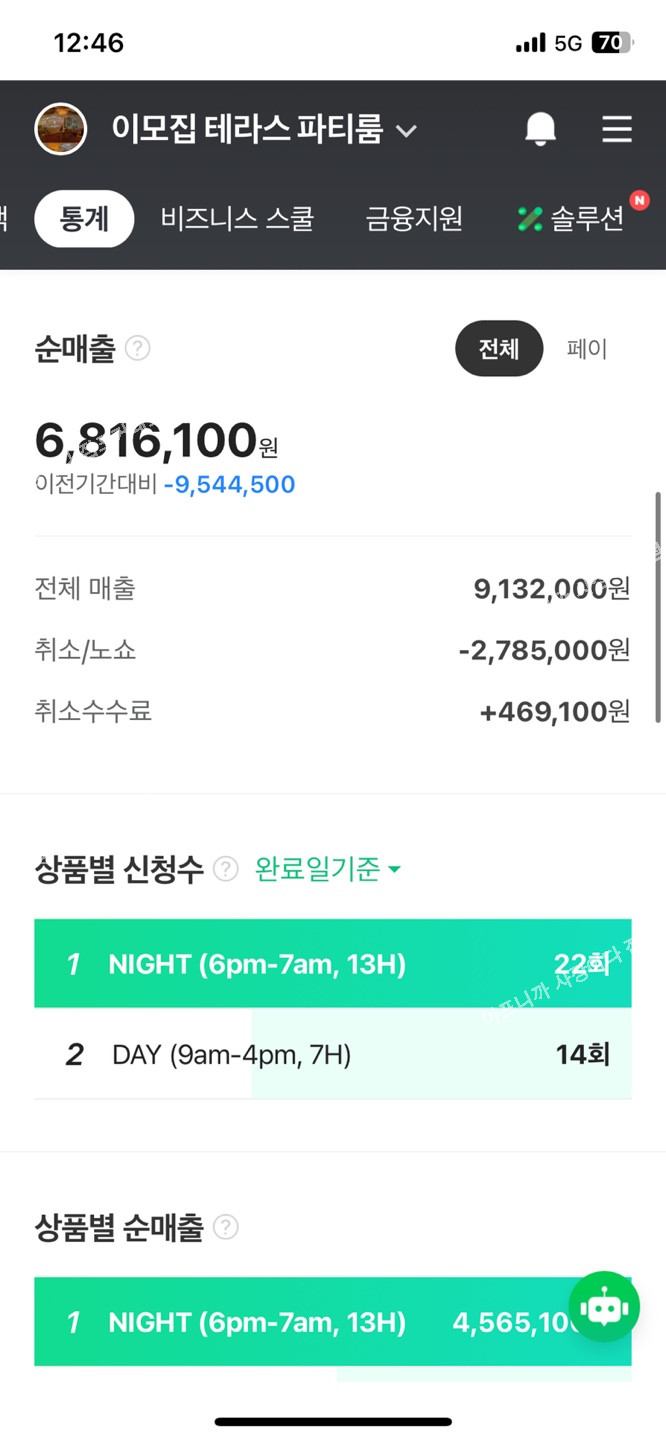Tap the help icon beside 상품별 신청수

pyautogui.click(x=227, y=869)
